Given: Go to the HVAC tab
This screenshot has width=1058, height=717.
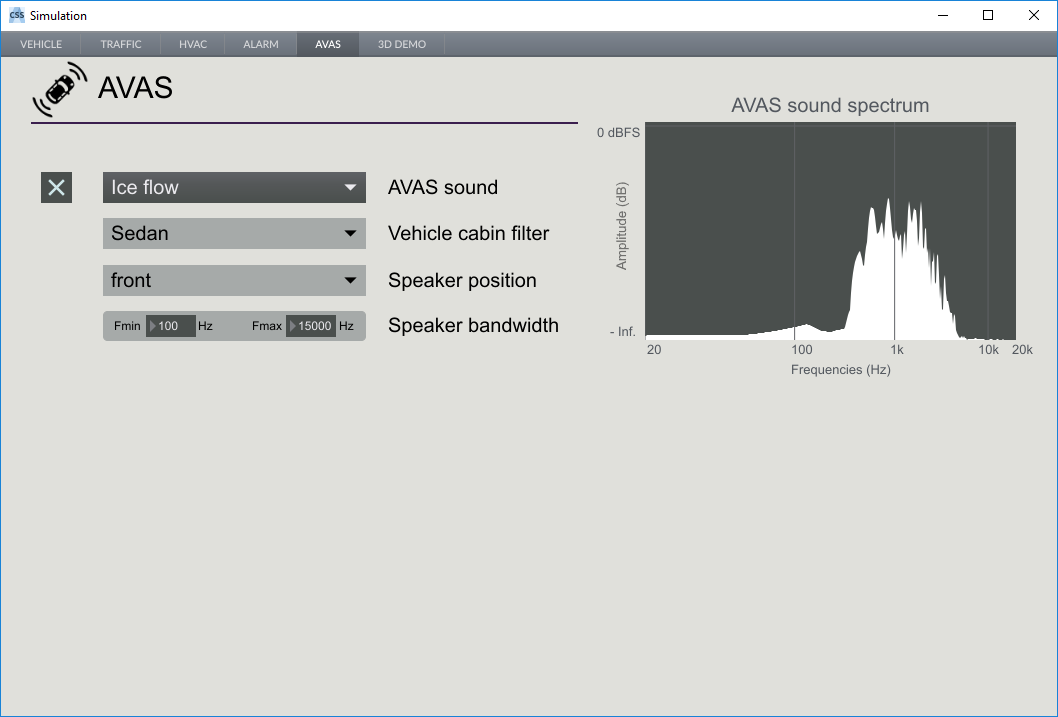Looking at the screenshot, I should 193,45.
